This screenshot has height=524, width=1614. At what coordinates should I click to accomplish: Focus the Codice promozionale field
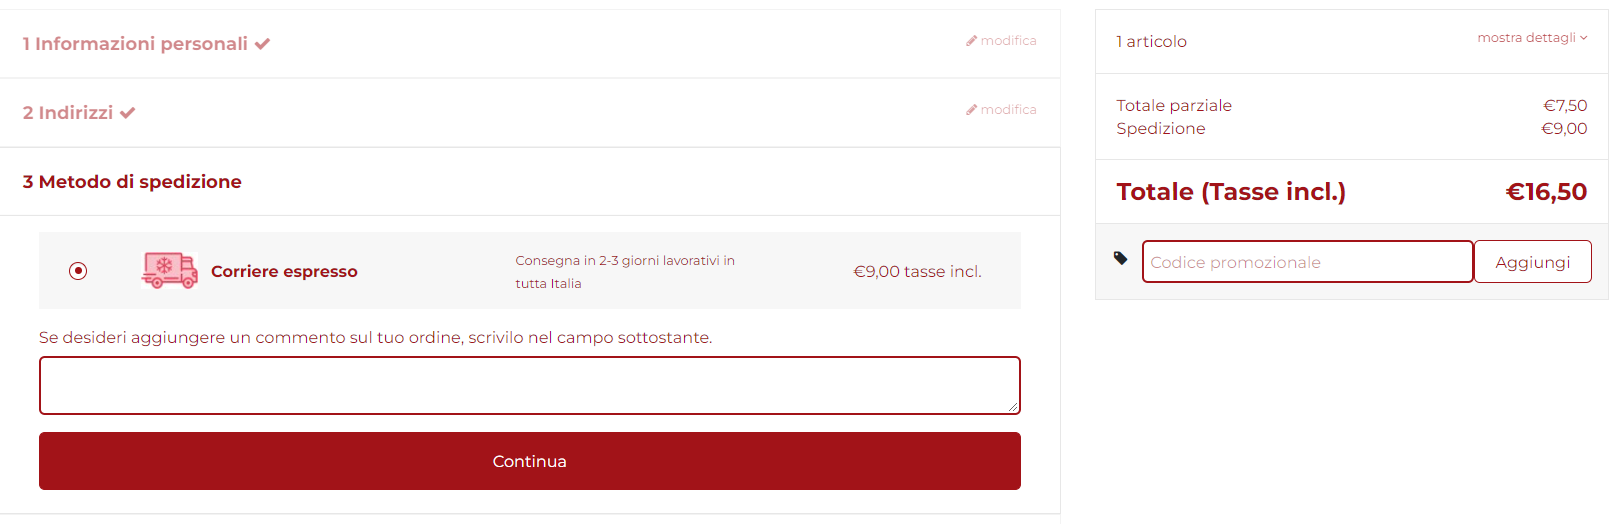(x=1308, y=262)
